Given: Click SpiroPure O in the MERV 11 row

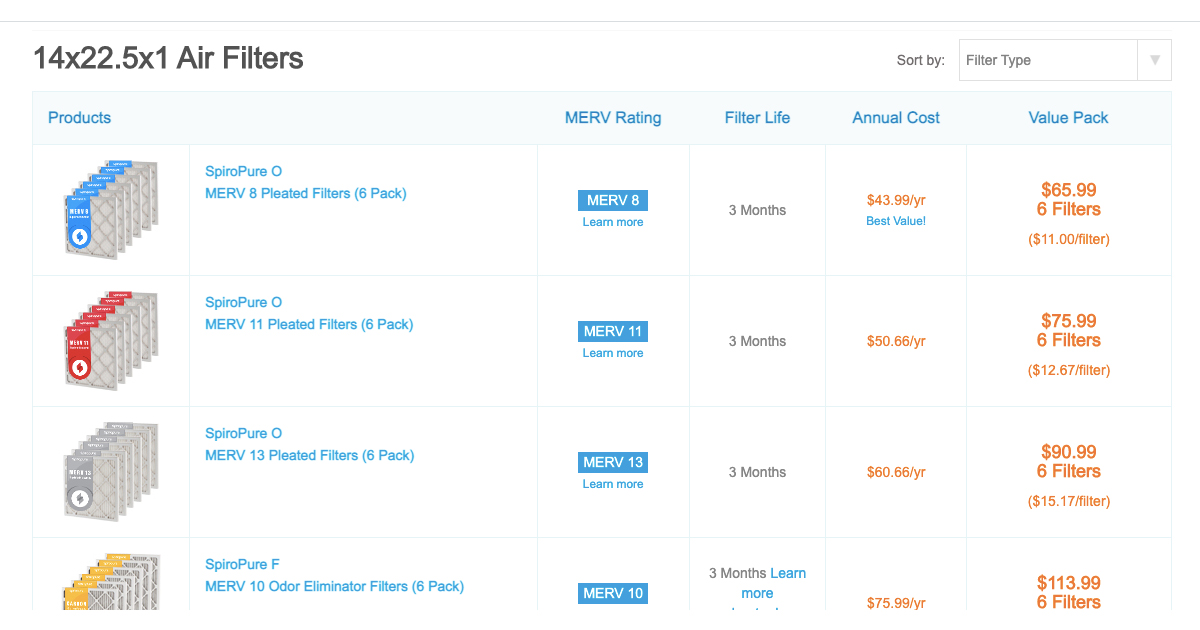Looking at the screenshot, I should pos(244,302).
